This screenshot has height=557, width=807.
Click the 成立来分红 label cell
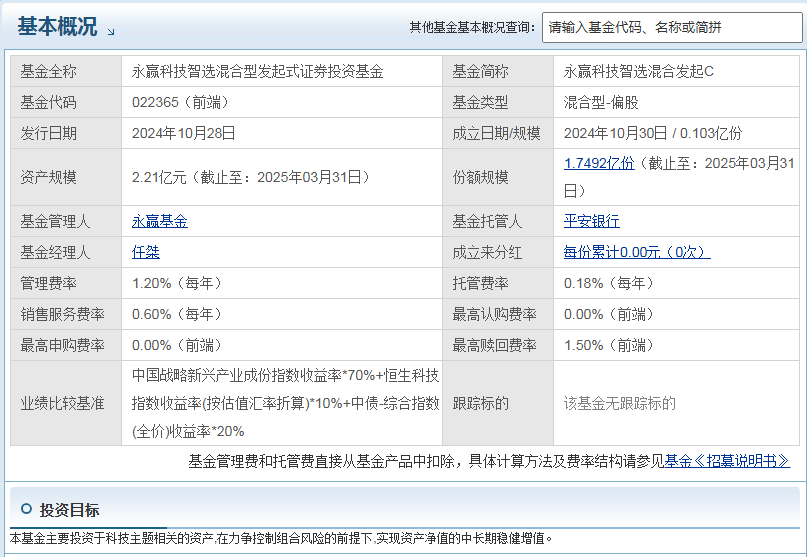[x=498, y=252]
